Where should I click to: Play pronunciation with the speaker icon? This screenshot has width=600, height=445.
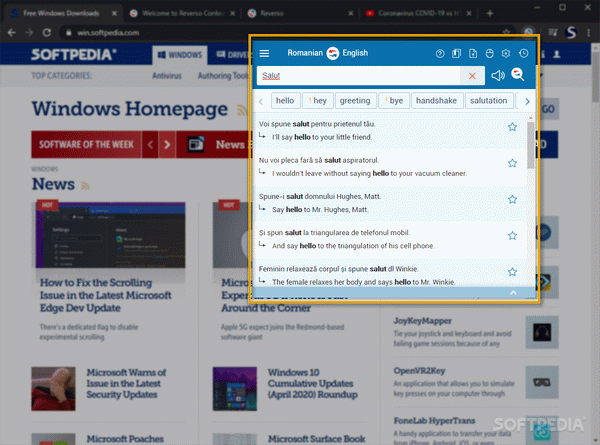click(498, 75)
